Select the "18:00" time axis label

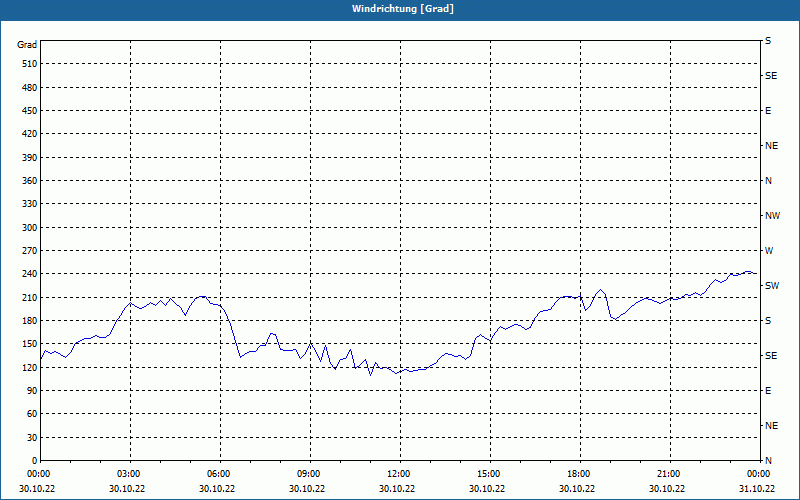click(580, 474)
